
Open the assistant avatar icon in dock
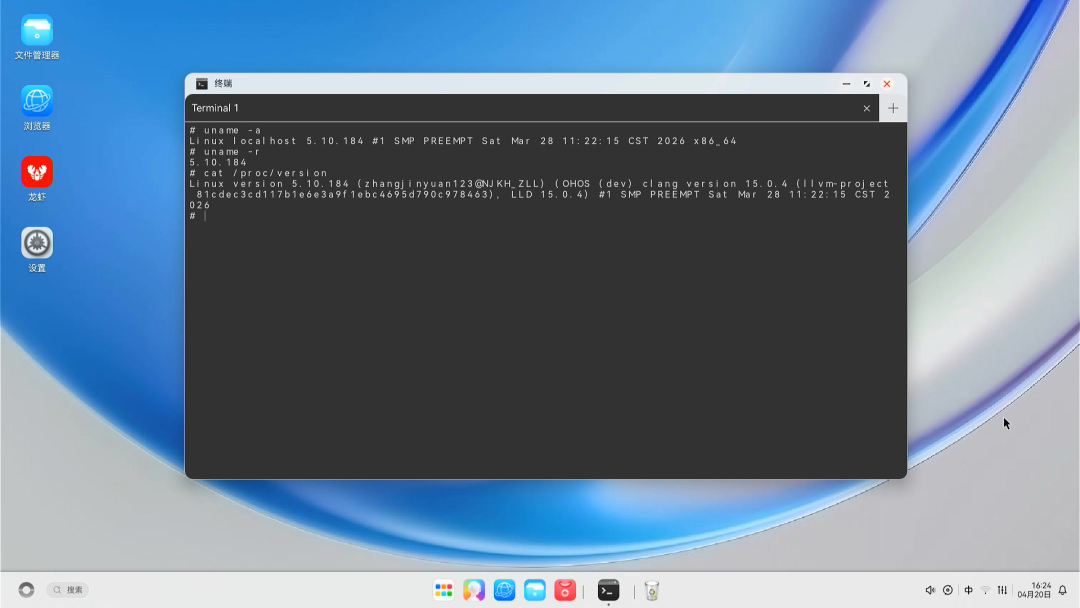click(474, 590)
